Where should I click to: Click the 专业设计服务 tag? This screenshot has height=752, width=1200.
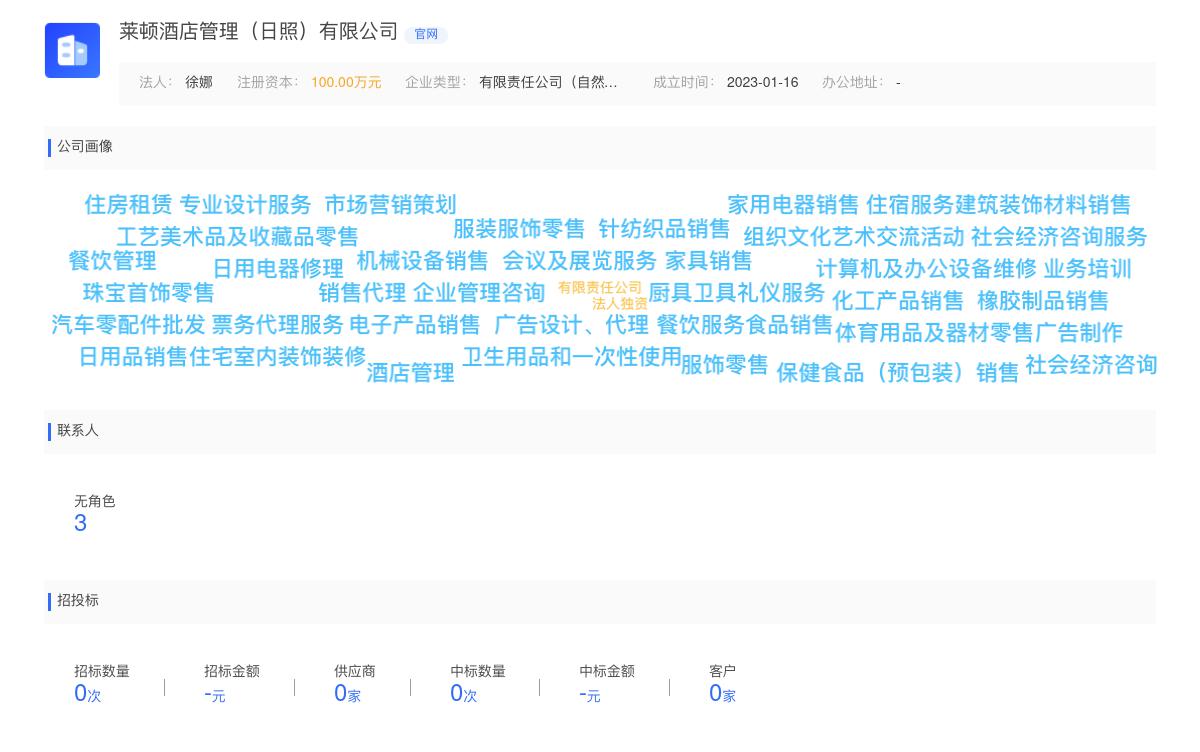point(246,205)
